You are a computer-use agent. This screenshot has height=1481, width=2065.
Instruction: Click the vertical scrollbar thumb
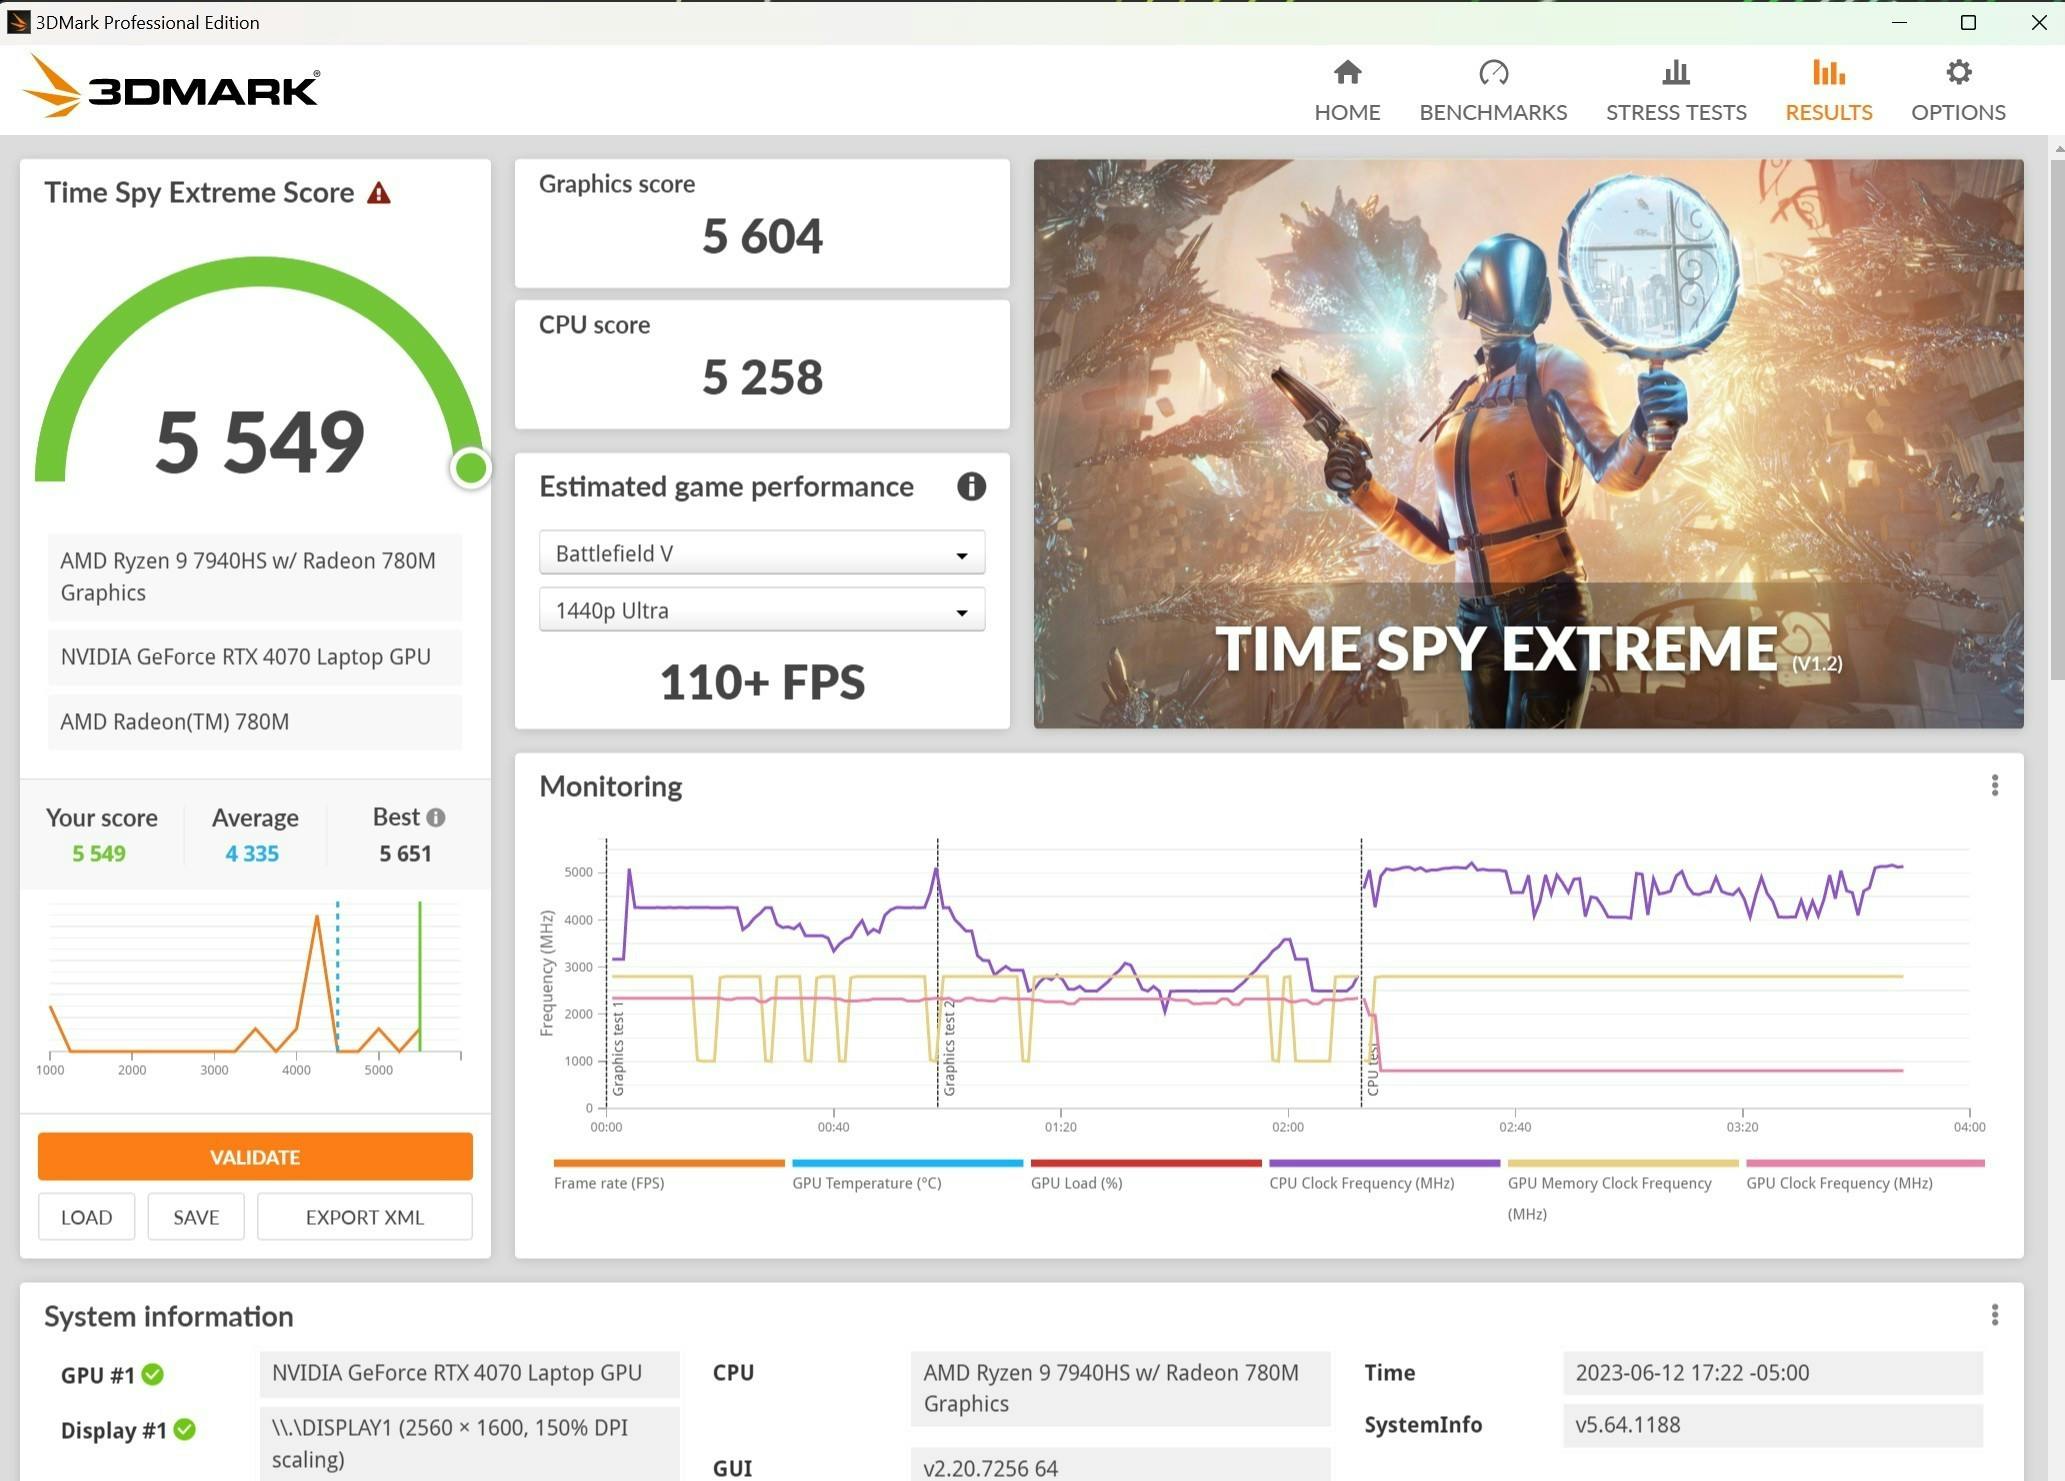(x=2057, y=418)
